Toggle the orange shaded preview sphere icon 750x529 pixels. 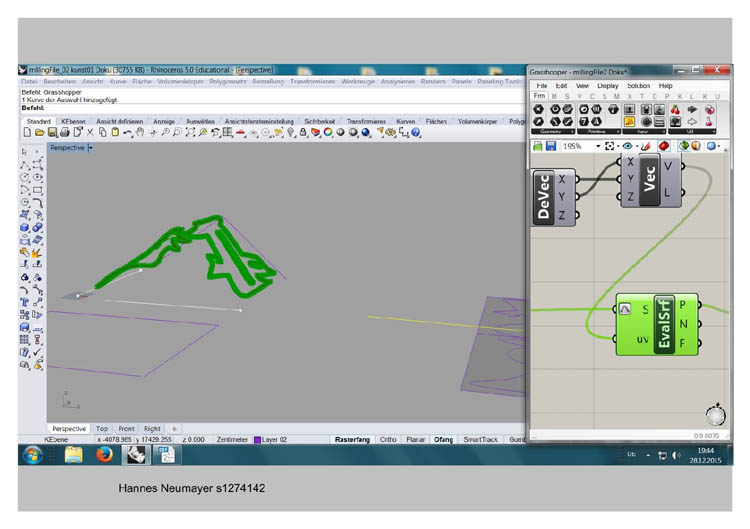tap(696, 146)
